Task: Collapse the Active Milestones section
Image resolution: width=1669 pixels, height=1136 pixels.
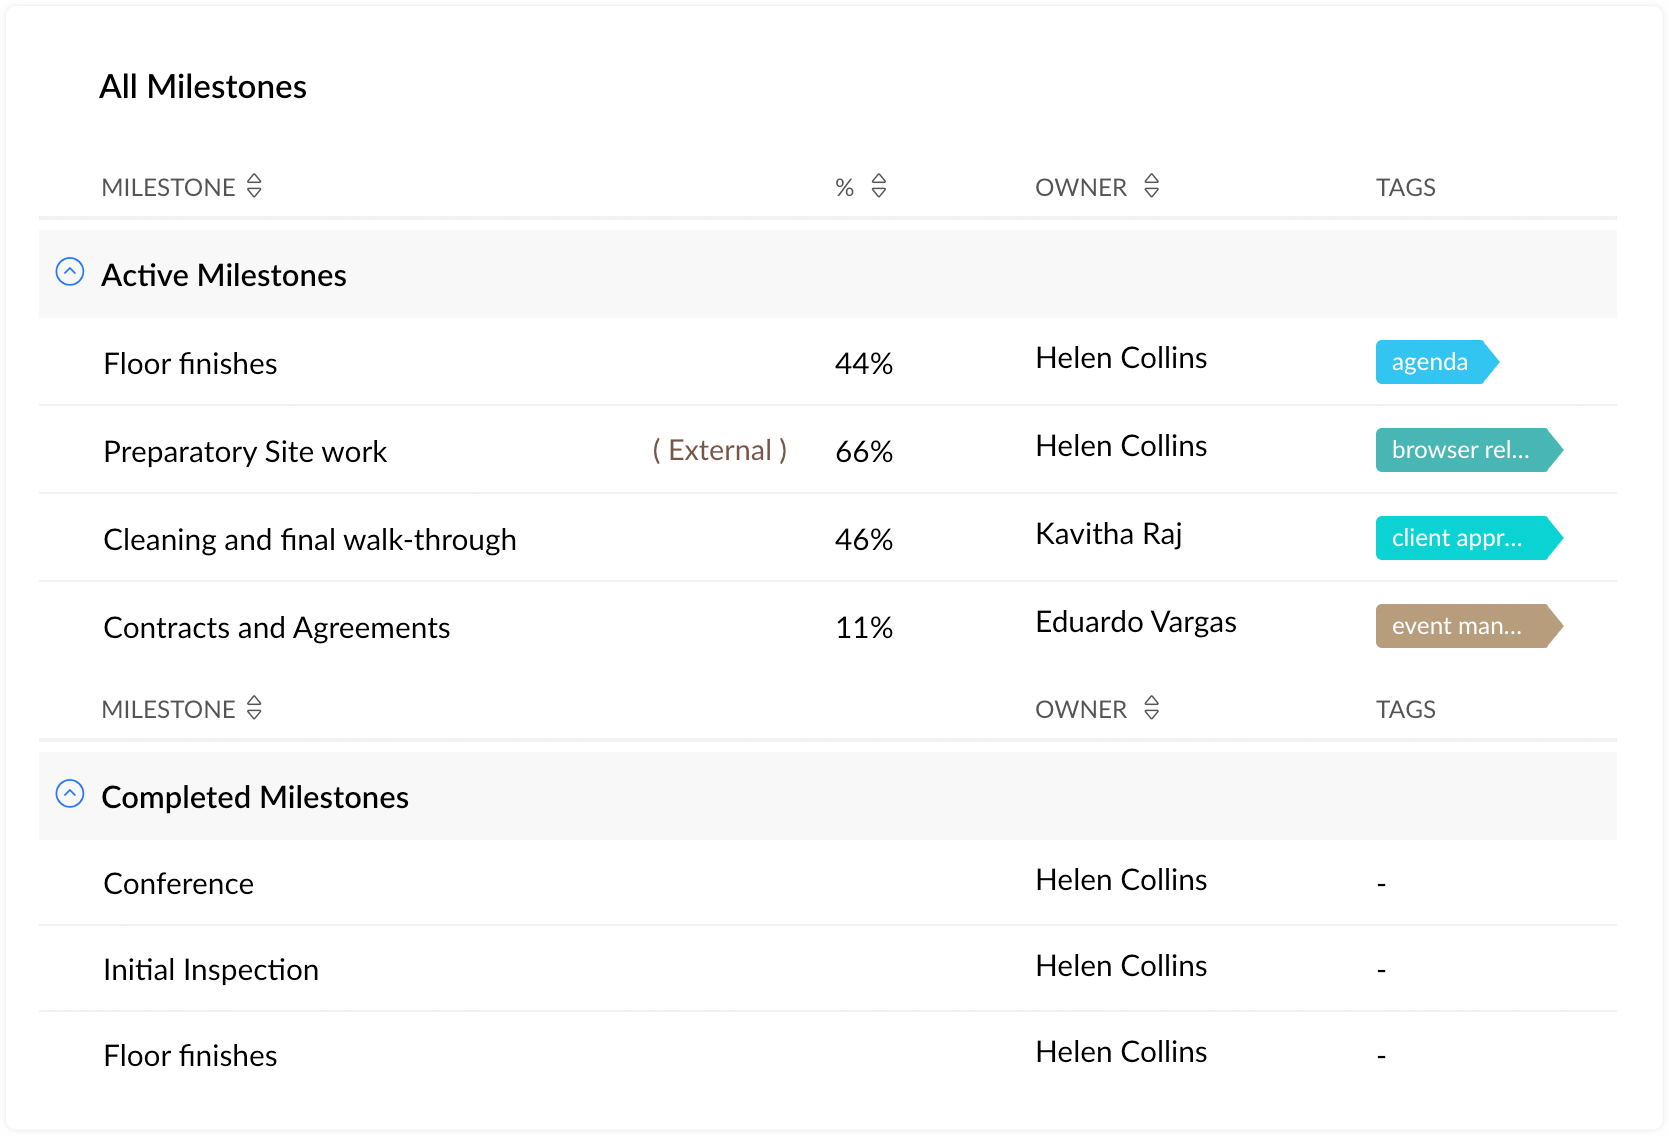Action: pyautogui.click(x=70, y=272)
